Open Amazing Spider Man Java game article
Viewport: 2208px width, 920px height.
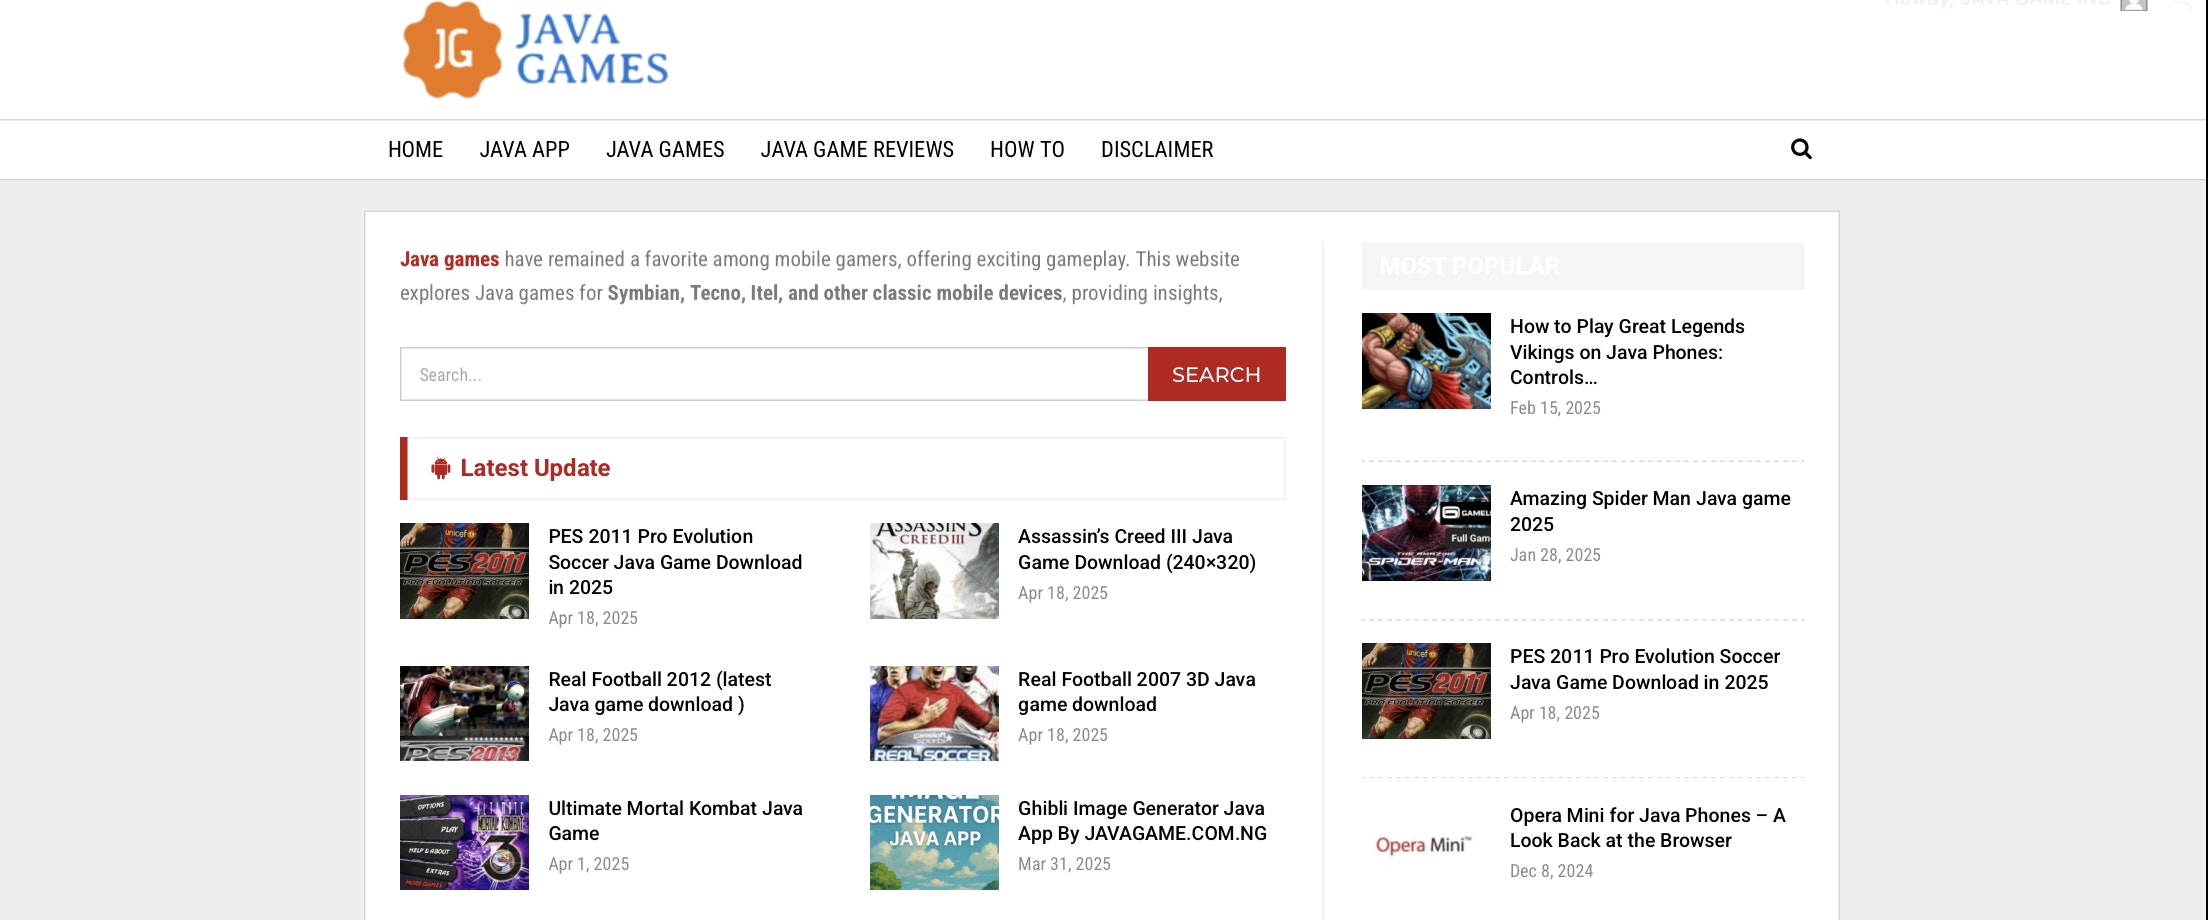(x=1650, y=511)
